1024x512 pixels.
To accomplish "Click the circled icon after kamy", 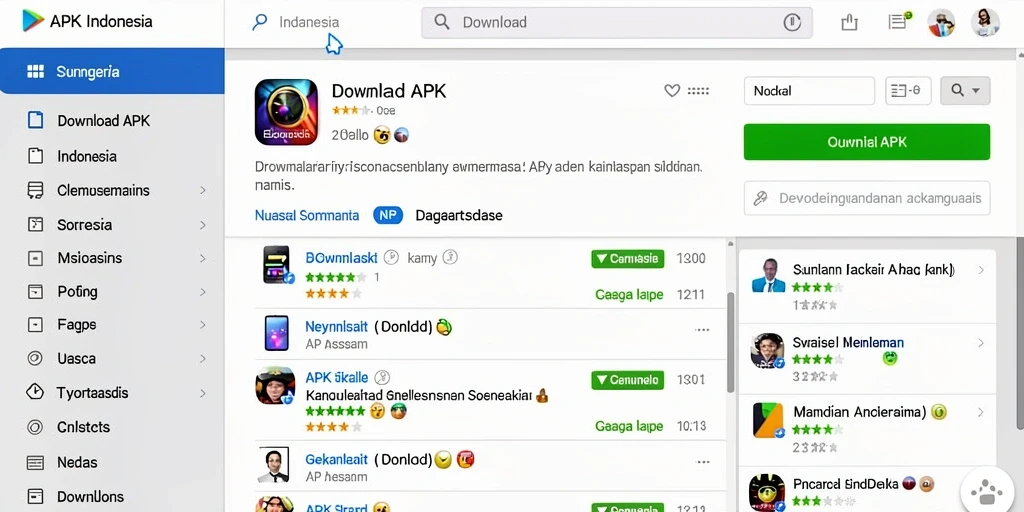I will [450, 257].
